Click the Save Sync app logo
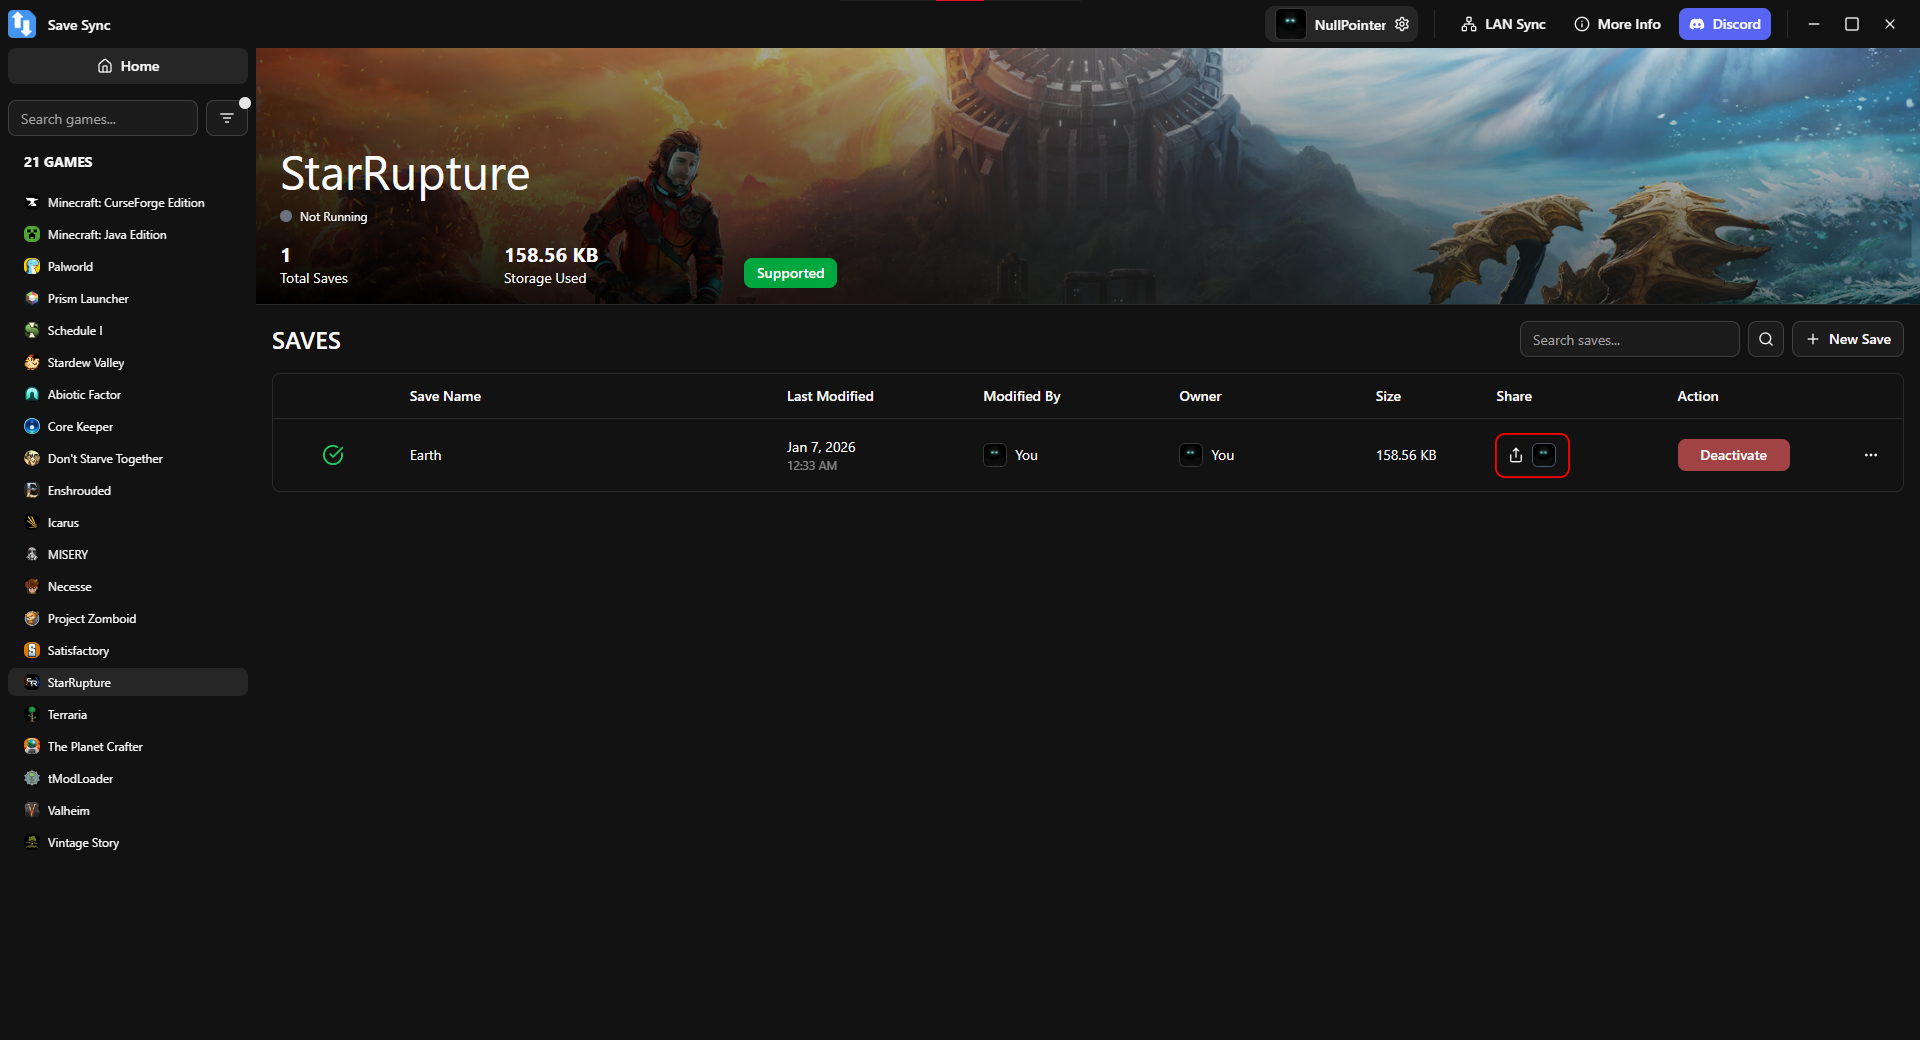 (x=22, y=24)
